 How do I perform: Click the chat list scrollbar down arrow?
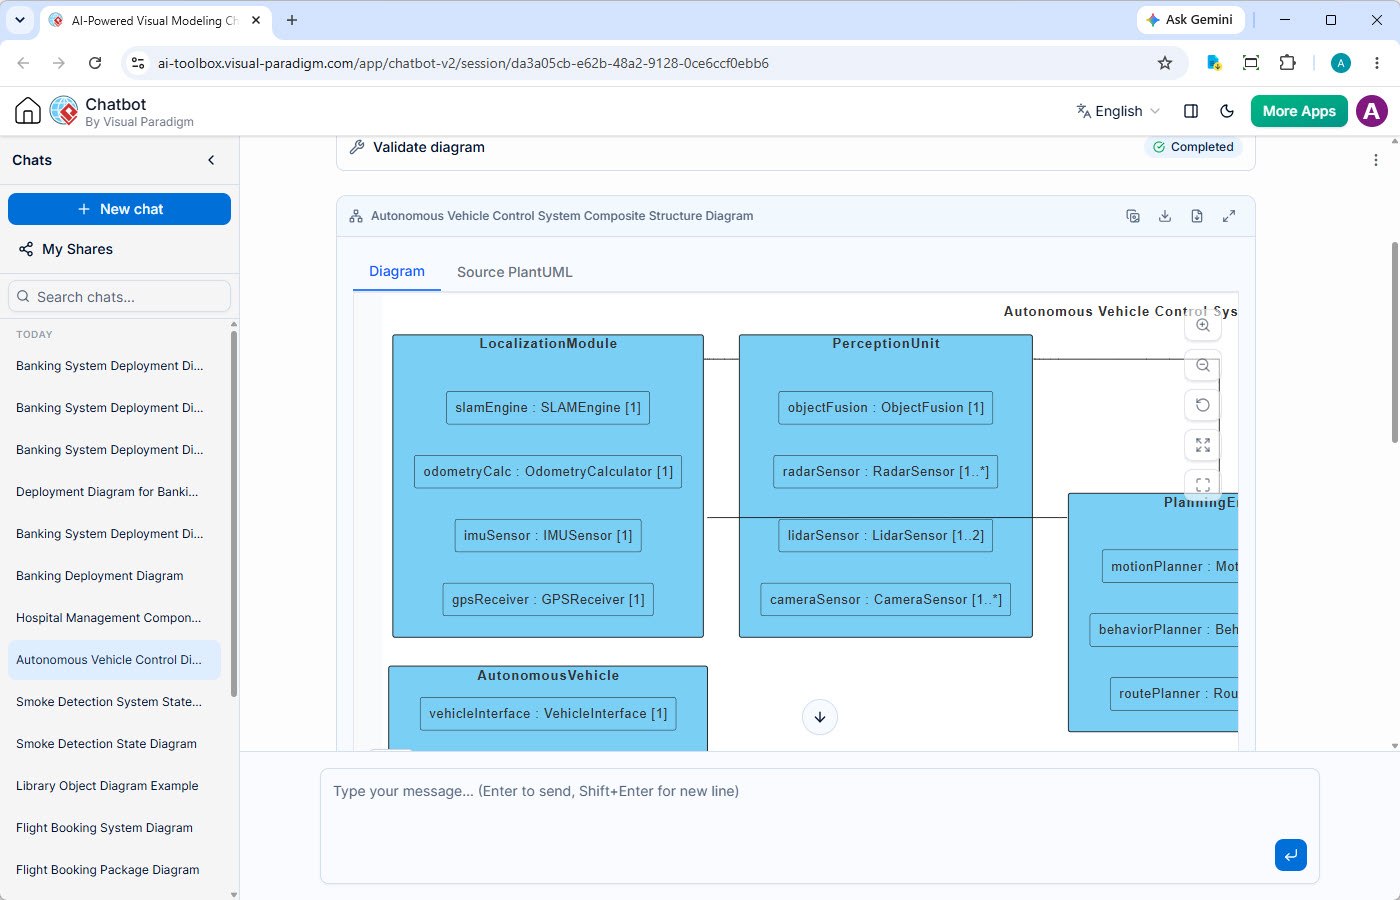pyautogui.click(x=234, y=894)
